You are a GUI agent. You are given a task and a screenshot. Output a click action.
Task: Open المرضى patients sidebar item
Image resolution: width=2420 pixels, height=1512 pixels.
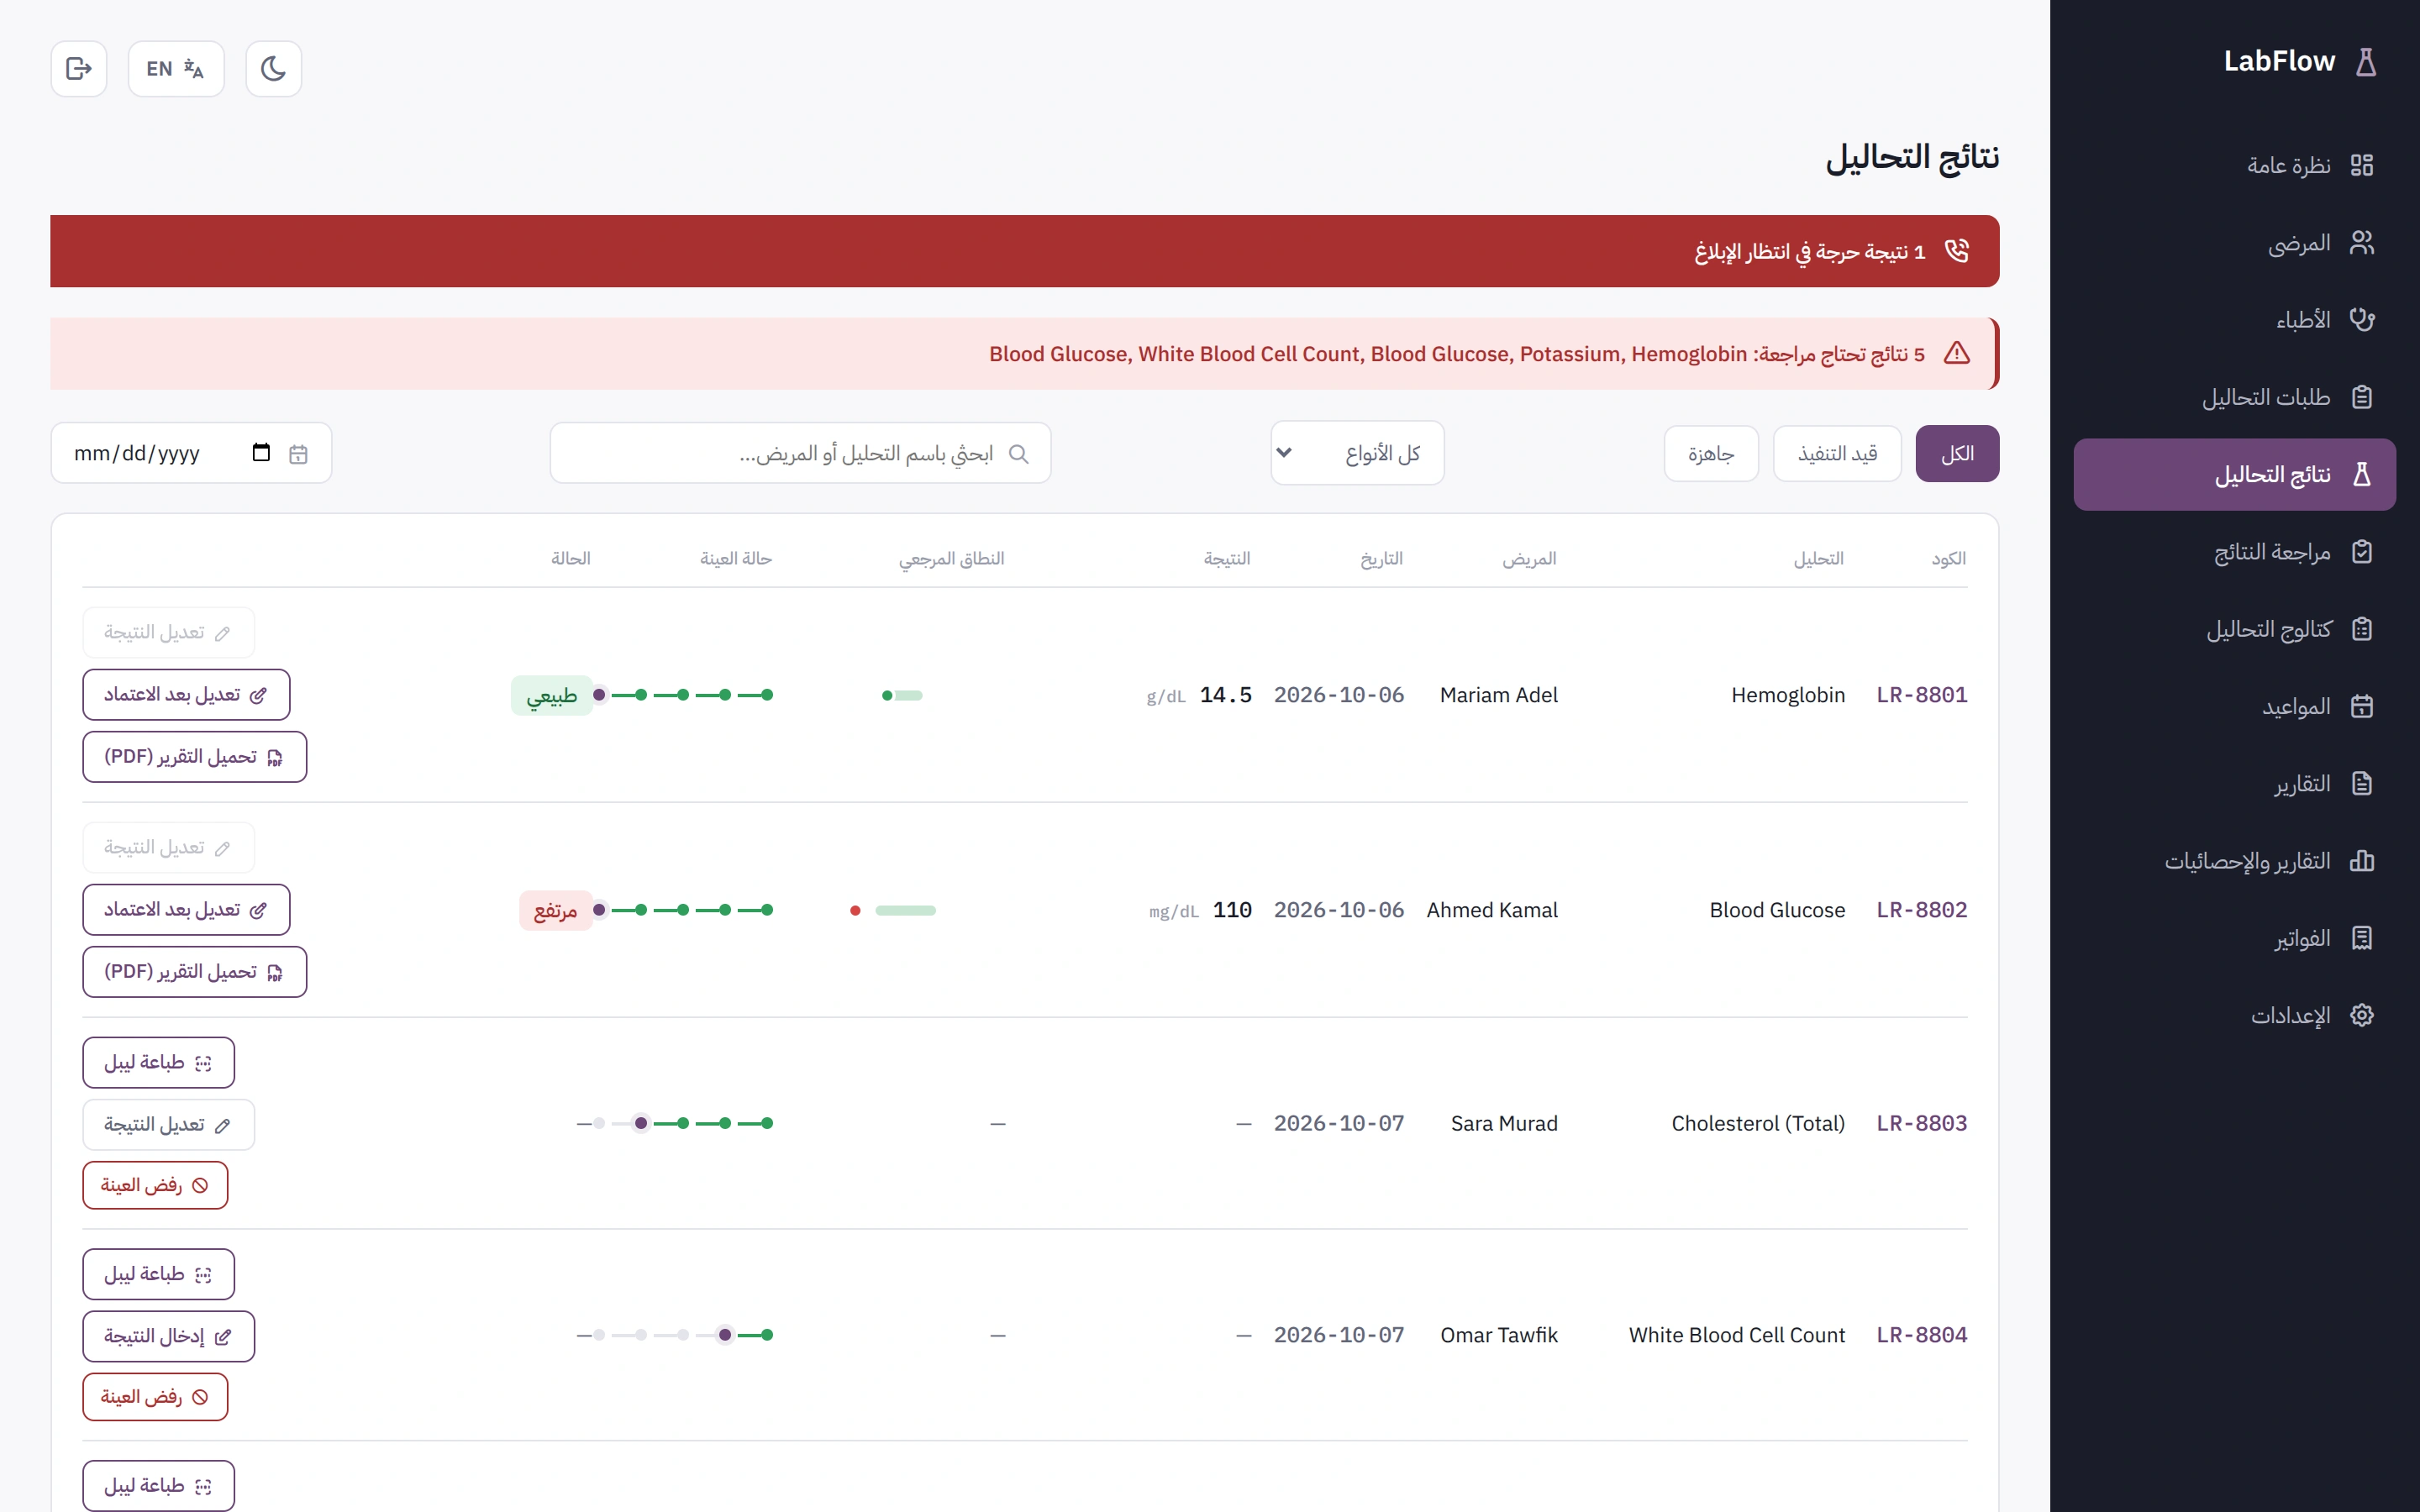click(x=2234, y=243)
